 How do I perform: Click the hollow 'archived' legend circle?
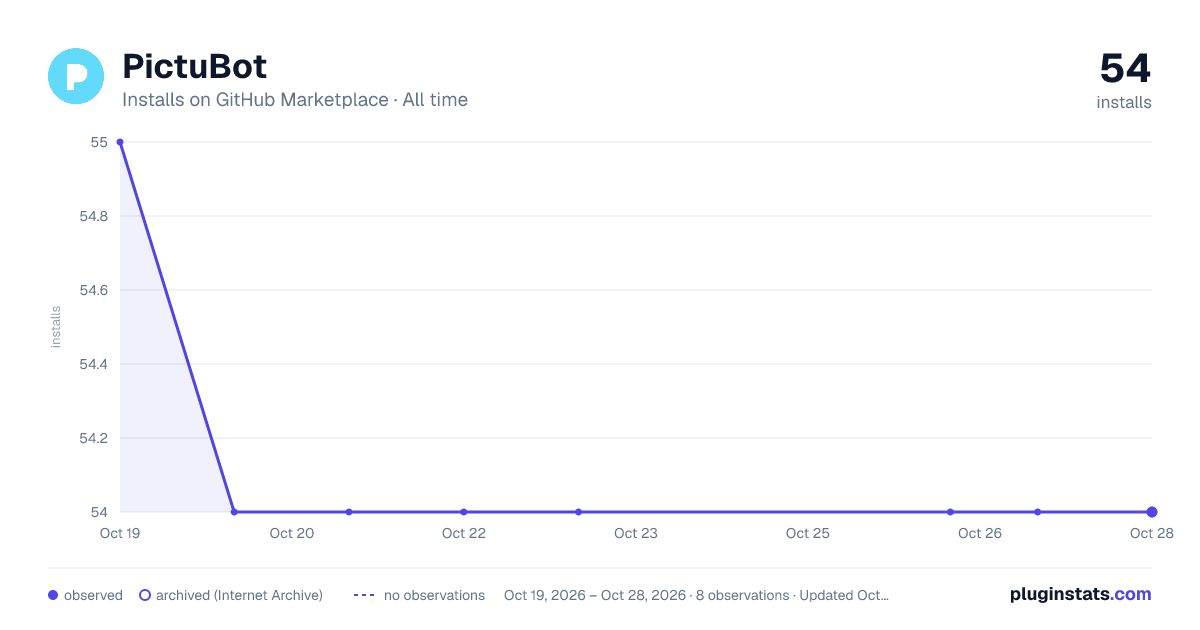[145, 595]
